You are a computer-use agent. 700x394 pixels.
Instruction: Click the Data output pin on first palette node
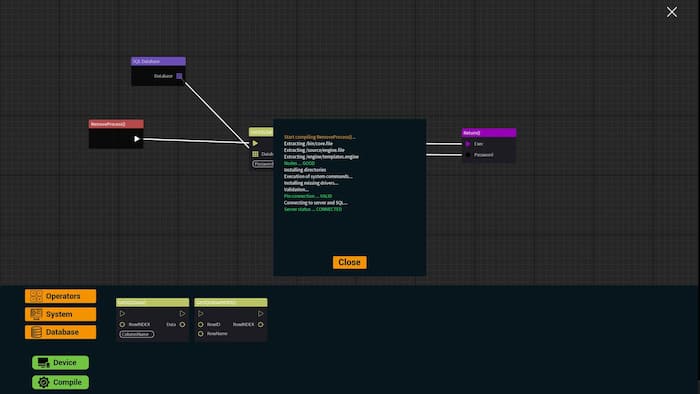(182, 324)
